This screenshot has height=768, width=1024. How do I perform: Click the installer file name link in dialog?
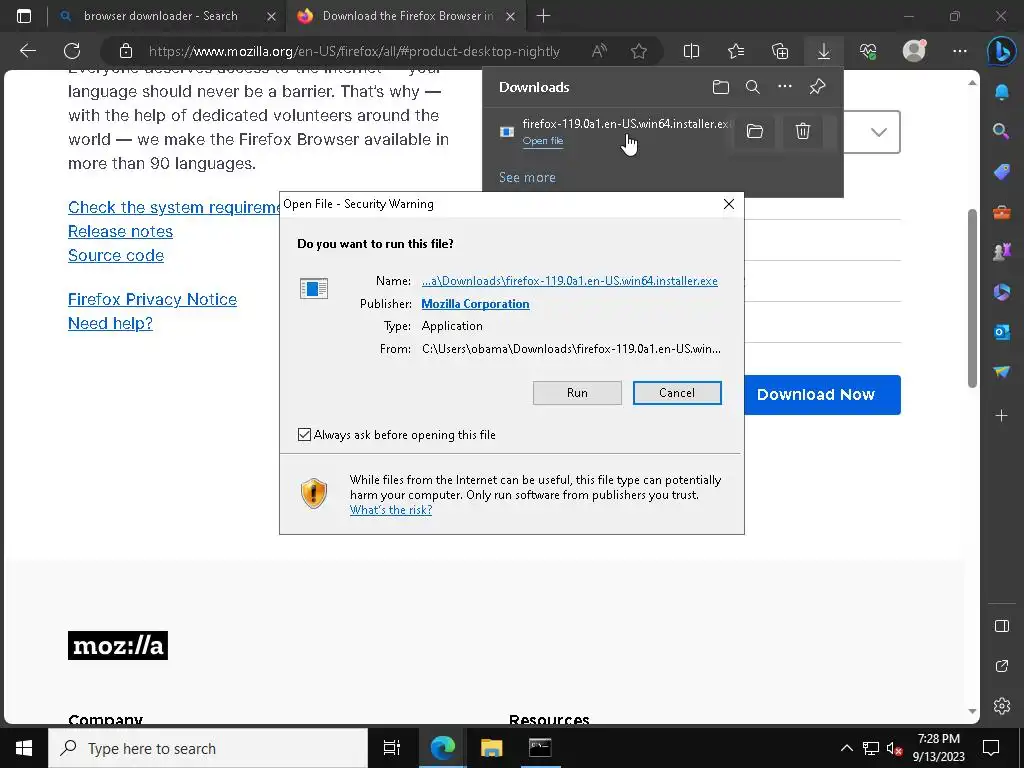pos(569,281)
